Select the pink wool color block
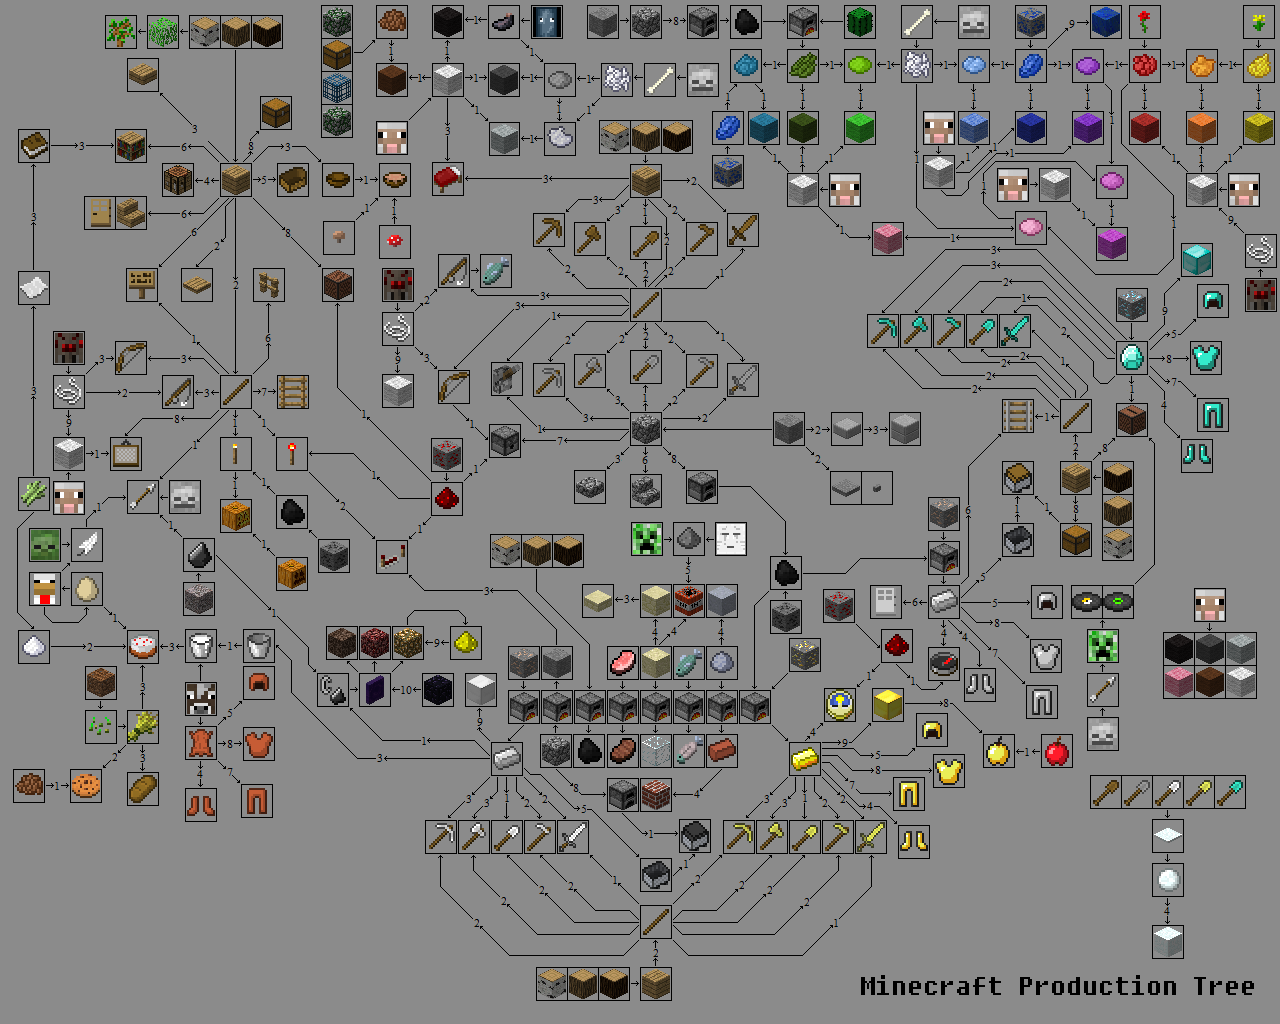The image size is (1280, 1024). click(x=890, y=240)
